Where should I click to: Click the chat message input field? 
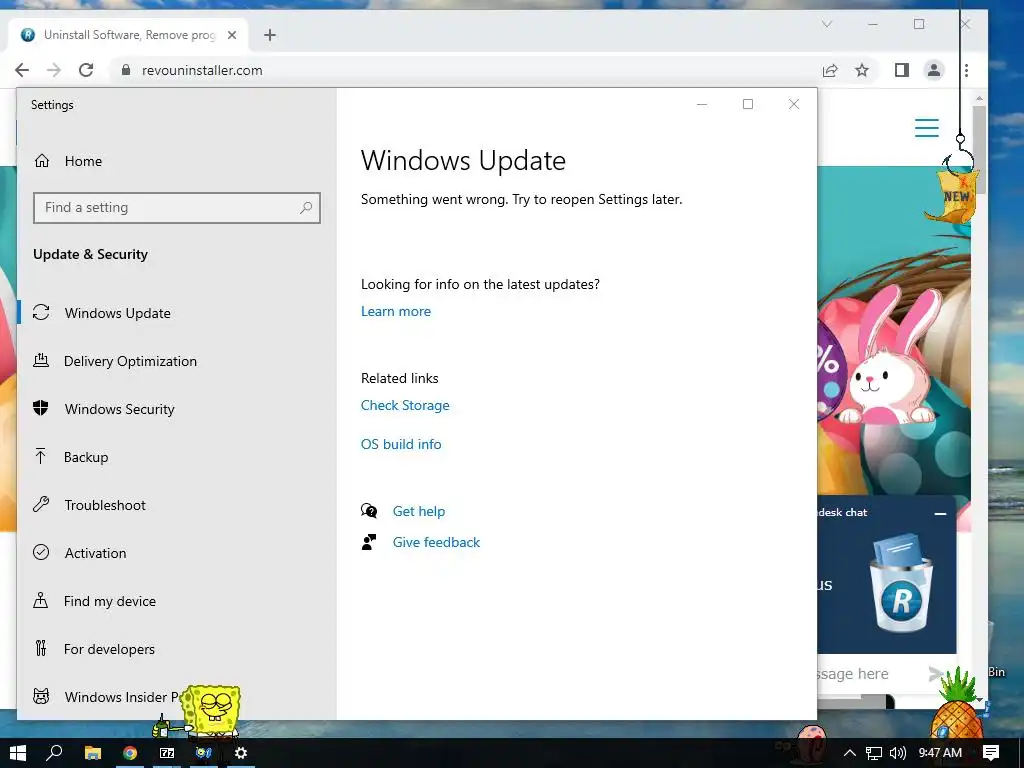click(869, 674)
